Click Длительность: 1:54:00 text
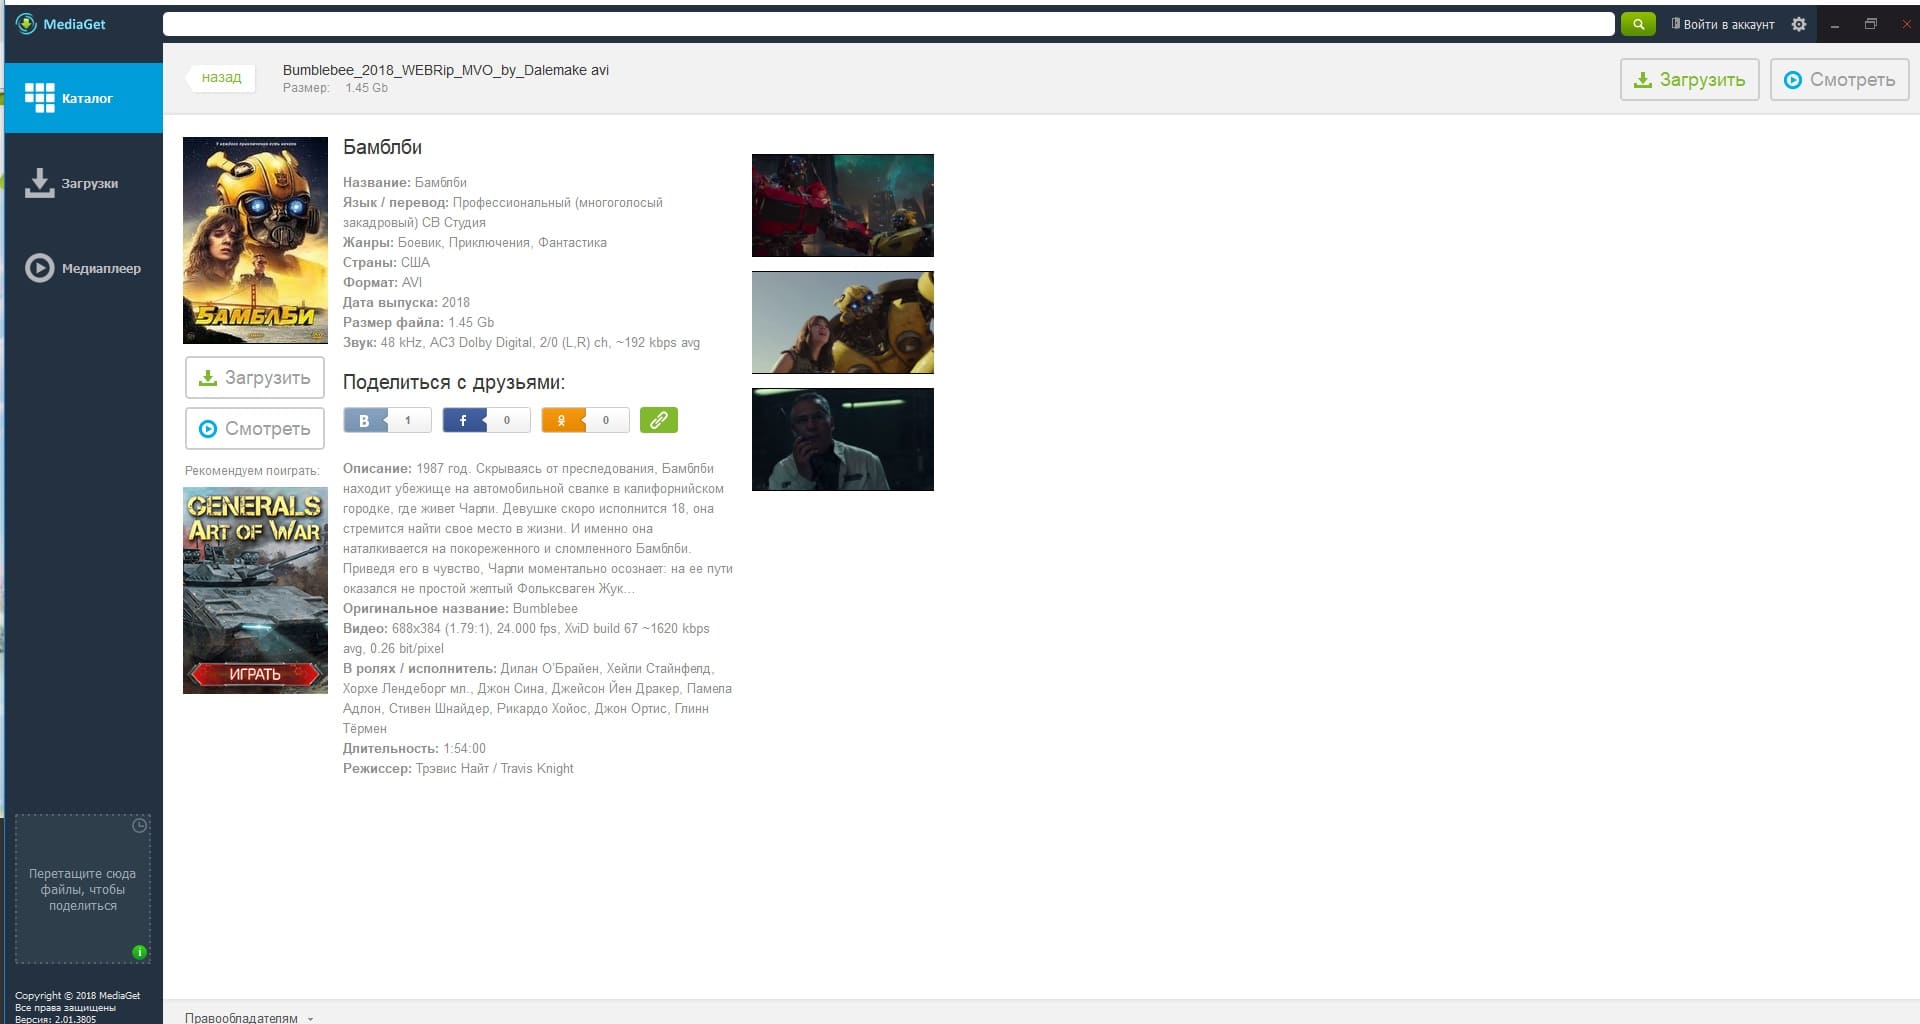 pos(414,748)
